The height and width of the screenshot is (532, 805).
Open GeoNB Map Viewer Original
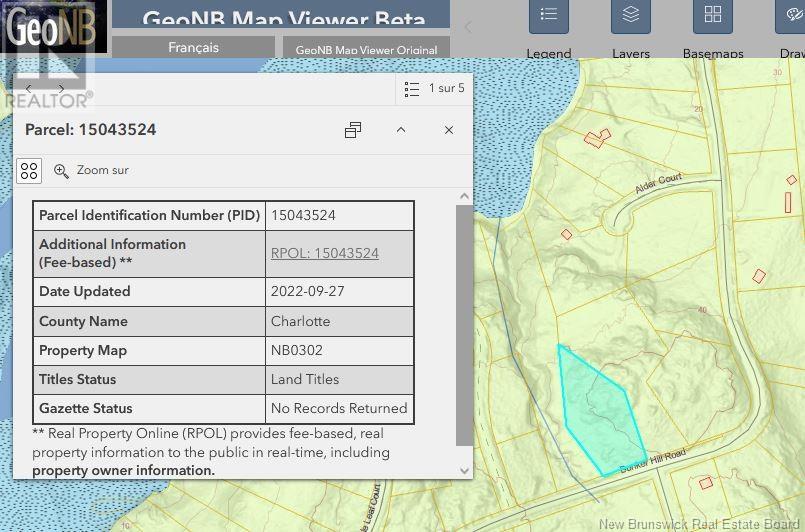tap(367, 49)
